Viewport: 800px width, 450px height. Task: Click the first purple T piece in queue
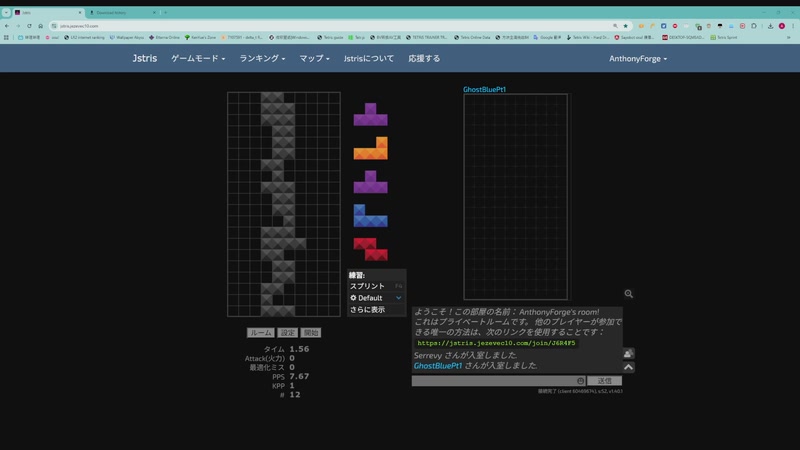click(x=370, y=114)
